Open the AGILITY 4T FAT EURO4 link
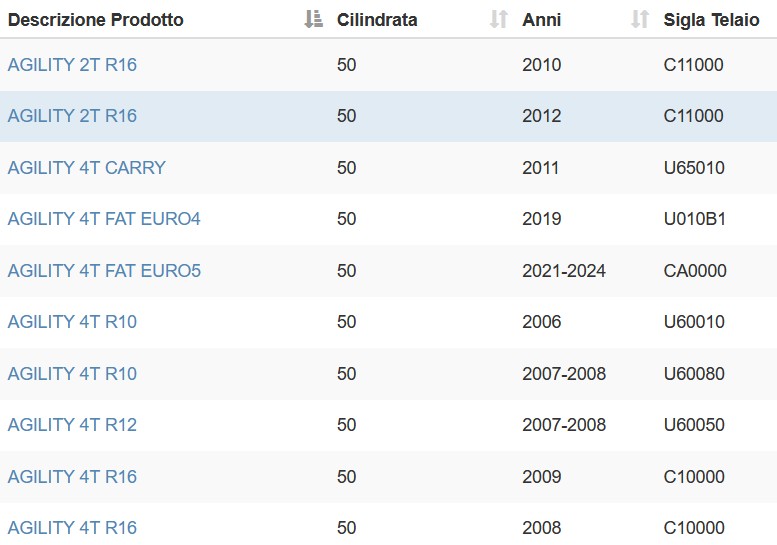This screenshot has height=545, width=777. (x=104, y=219)
